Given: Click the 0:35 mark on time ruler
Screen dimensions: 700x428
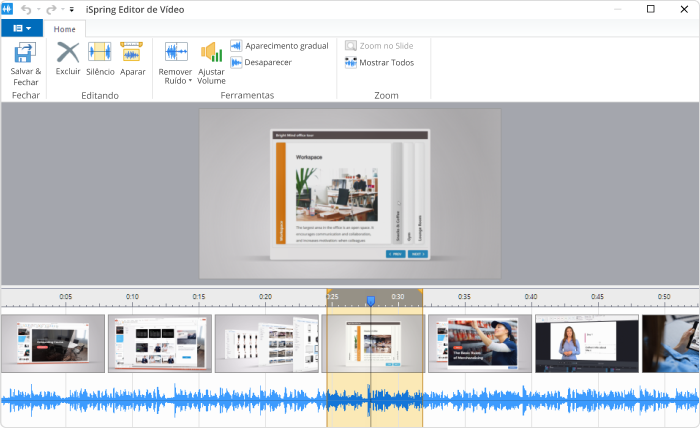Looking at the screenshot, I should point(464,297).
